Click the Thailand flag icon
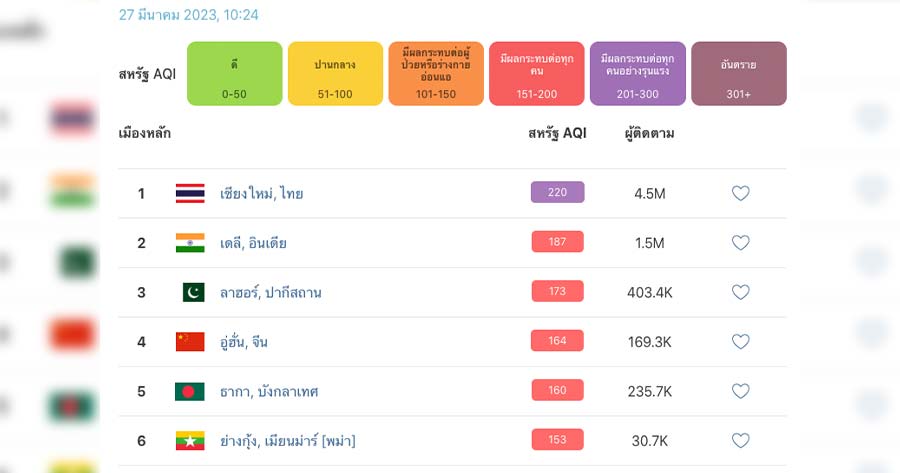The image size is (900, 473). [190, 193]
